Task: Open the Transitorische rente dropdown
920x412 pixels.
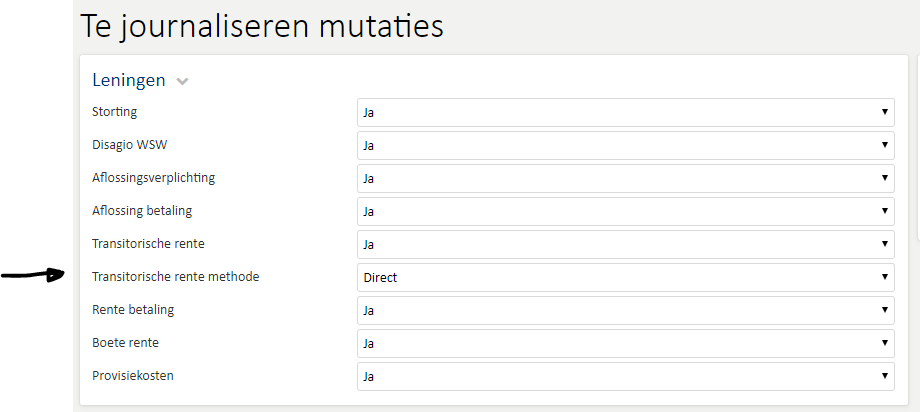Action: (625, 244)
